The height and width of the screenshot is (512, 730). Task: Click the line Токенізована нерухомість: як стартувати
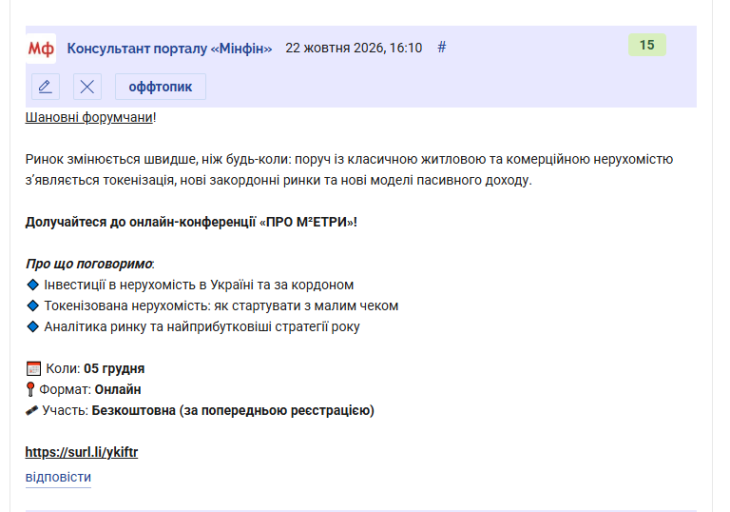[x=221, y=306]
